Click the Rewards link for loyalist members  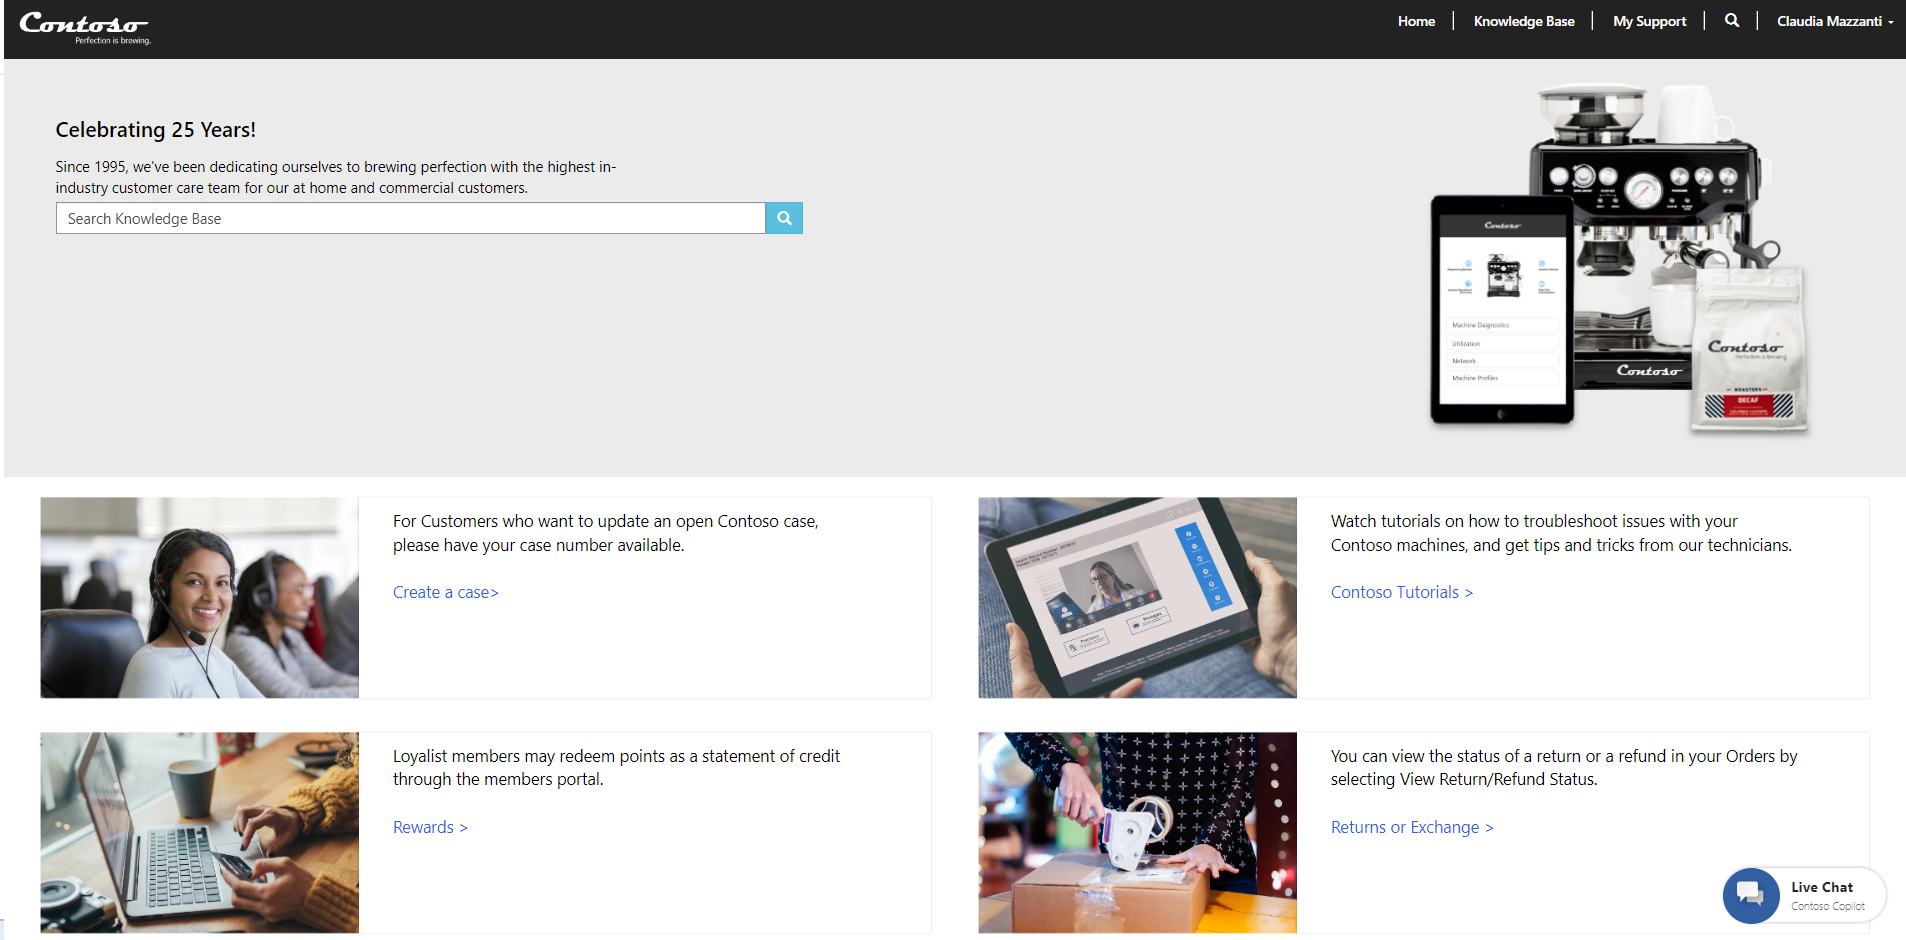429,827
